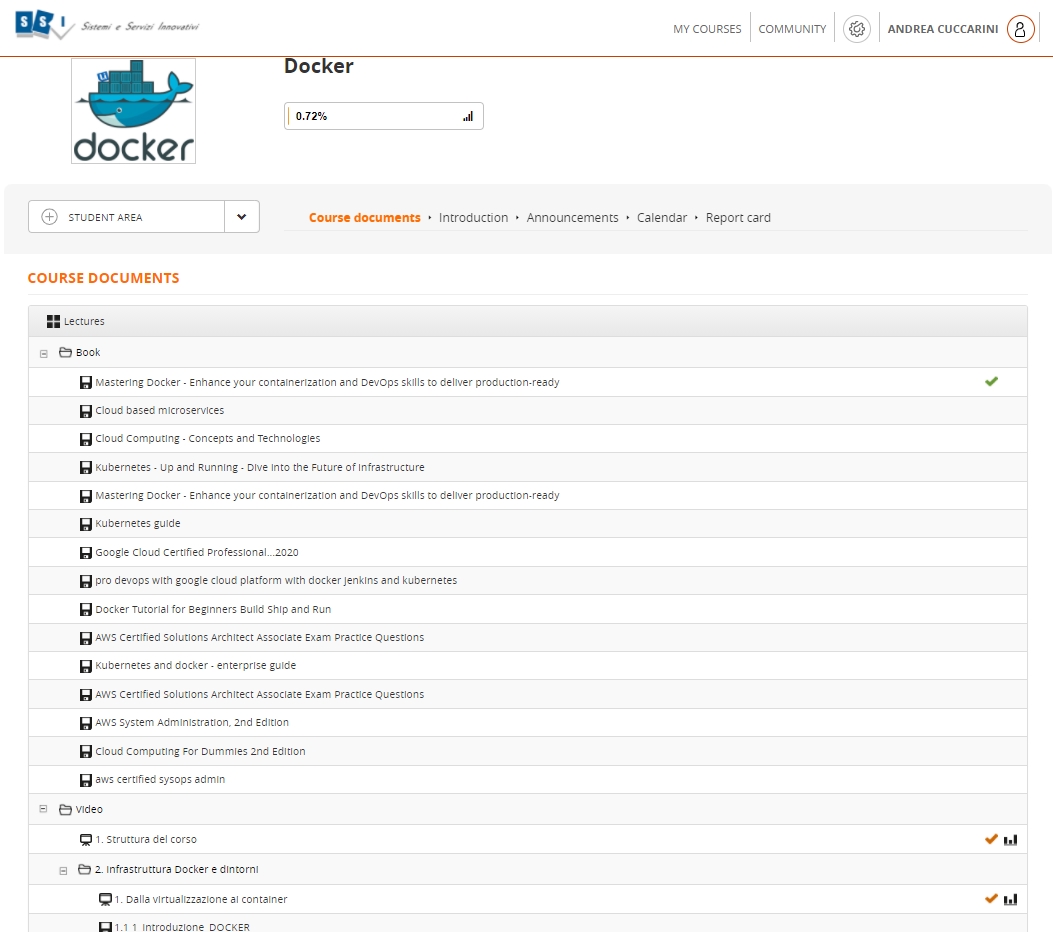1053x932 pixels.
Task: Click the plus icon beside Student Area
Action: (49, 217)
